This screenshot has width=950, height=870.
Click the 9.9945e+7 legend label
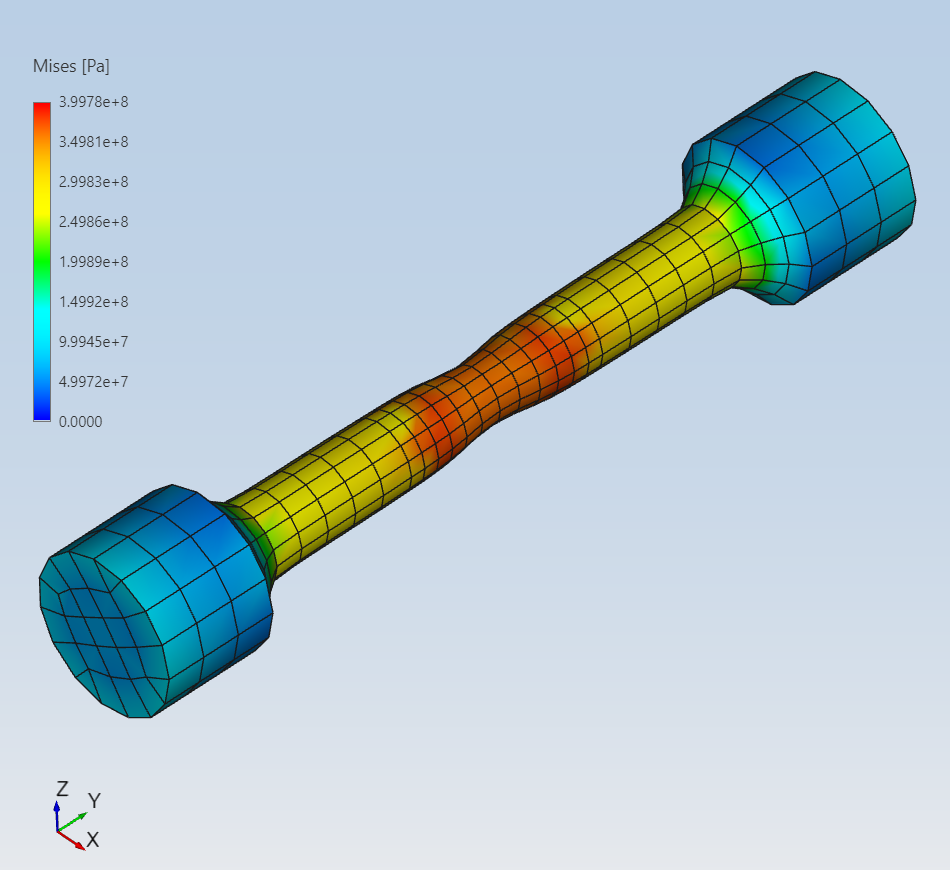pyautogui.click(x=94, y=342)
